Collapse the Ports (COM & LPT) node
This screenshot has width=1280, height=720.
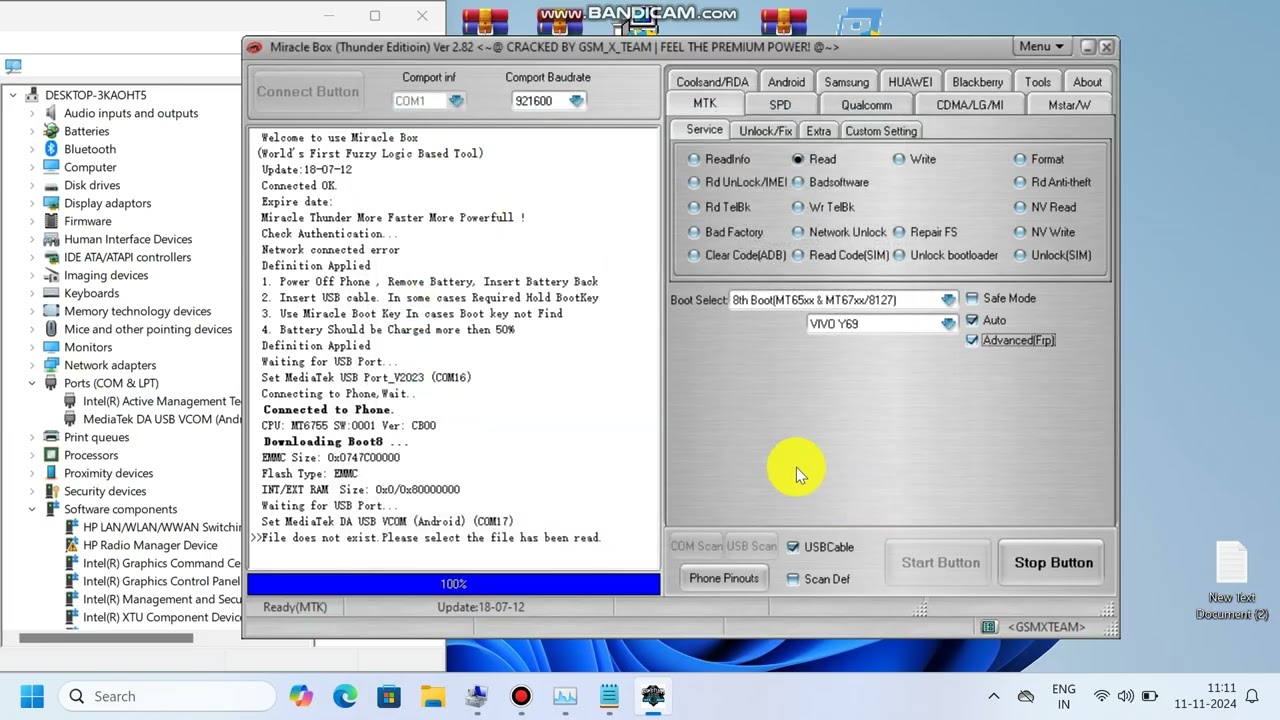tap(32, 383)
